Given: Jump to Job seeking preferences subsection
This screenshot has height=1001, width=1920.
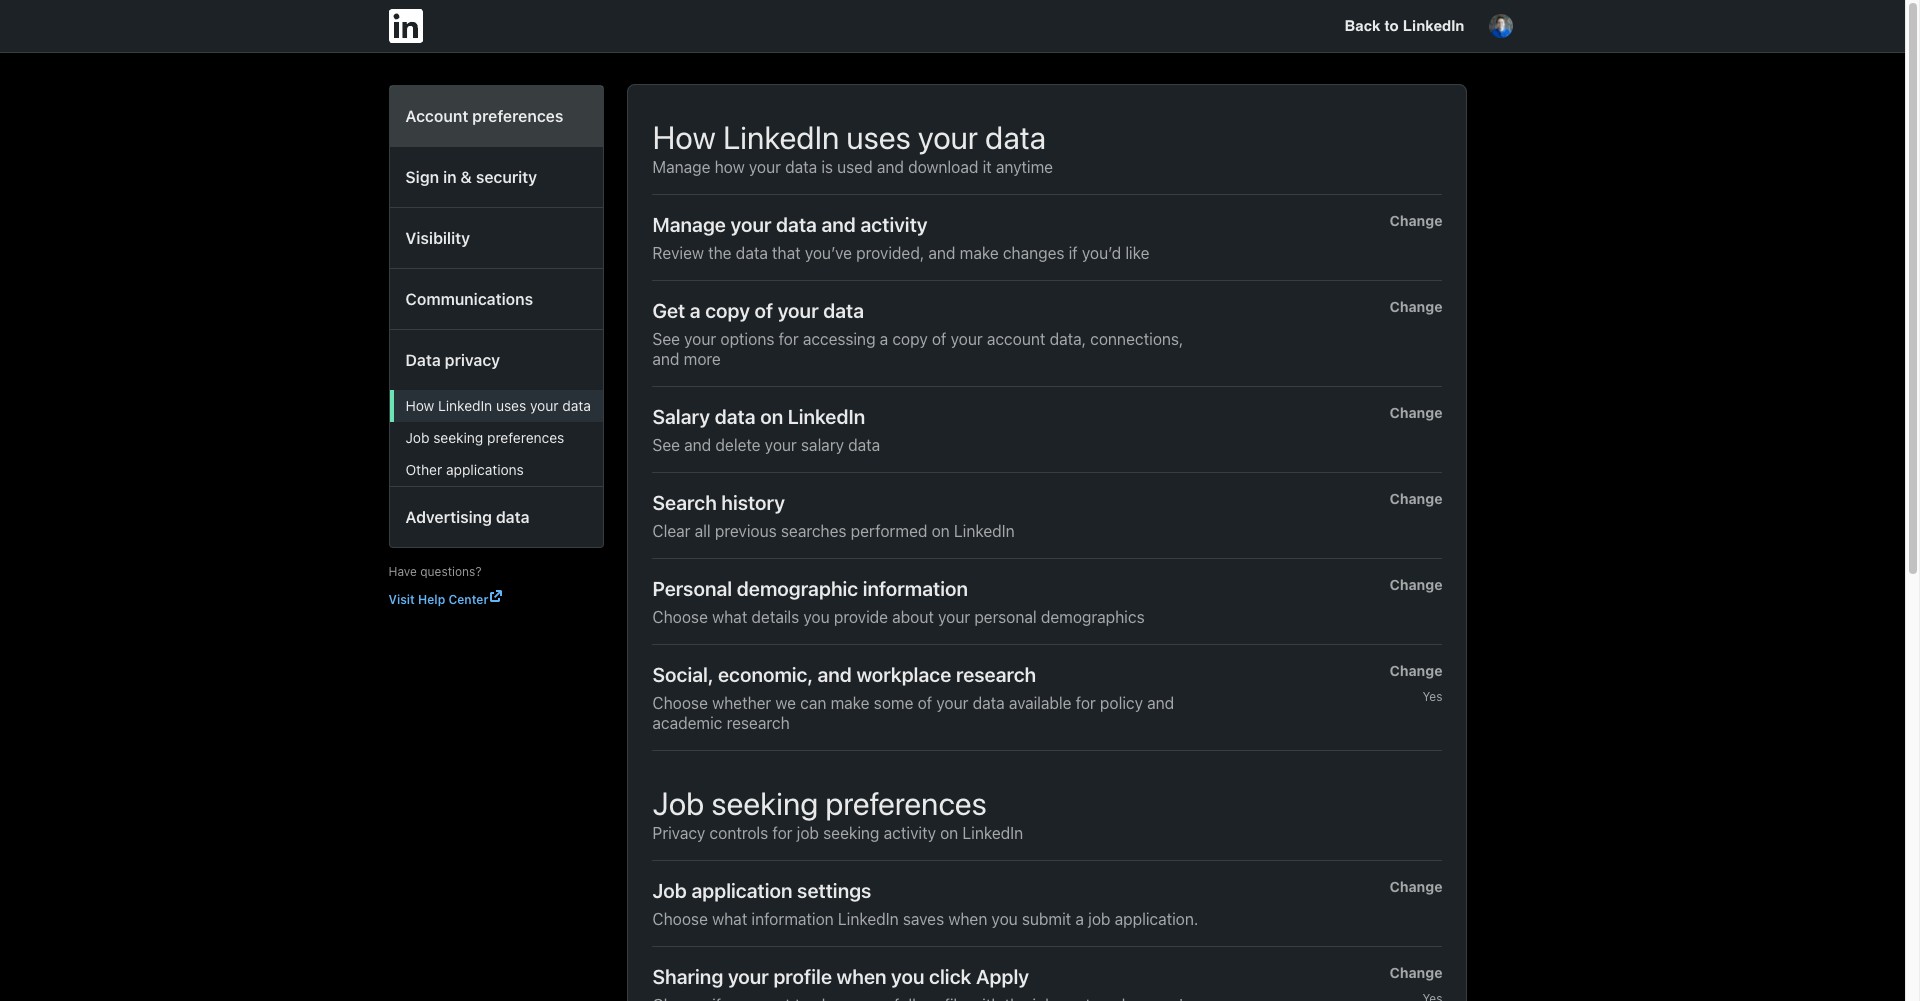Looking at the screenshot, I should pos(484,439).
